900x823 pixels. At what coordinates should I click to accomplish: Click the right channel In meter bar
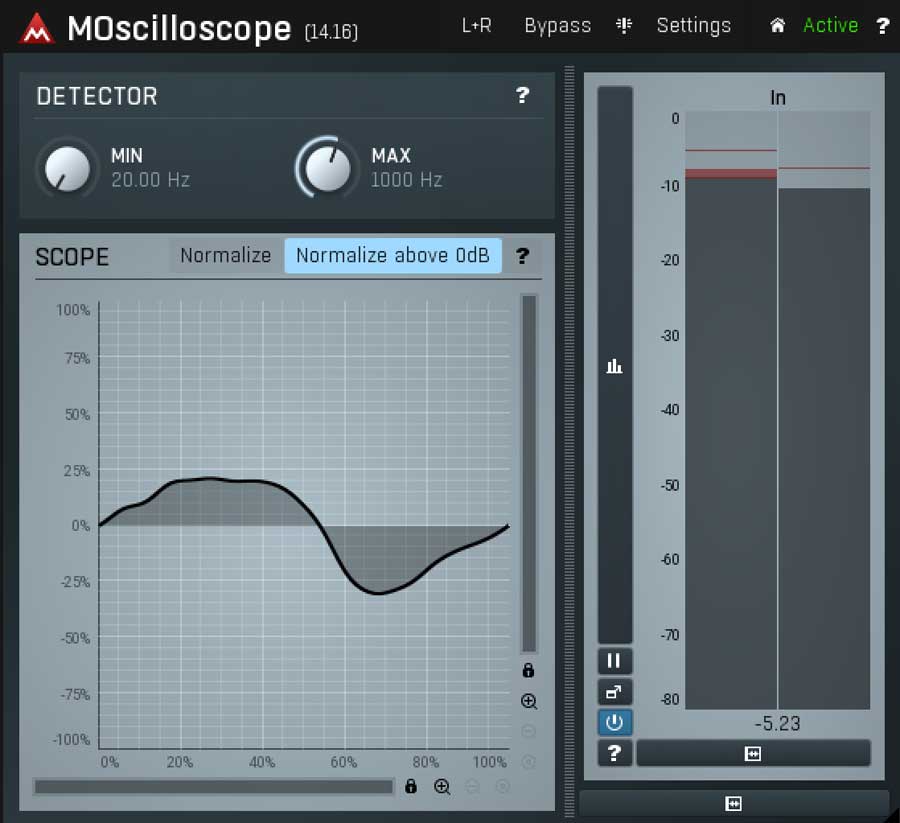824,410
